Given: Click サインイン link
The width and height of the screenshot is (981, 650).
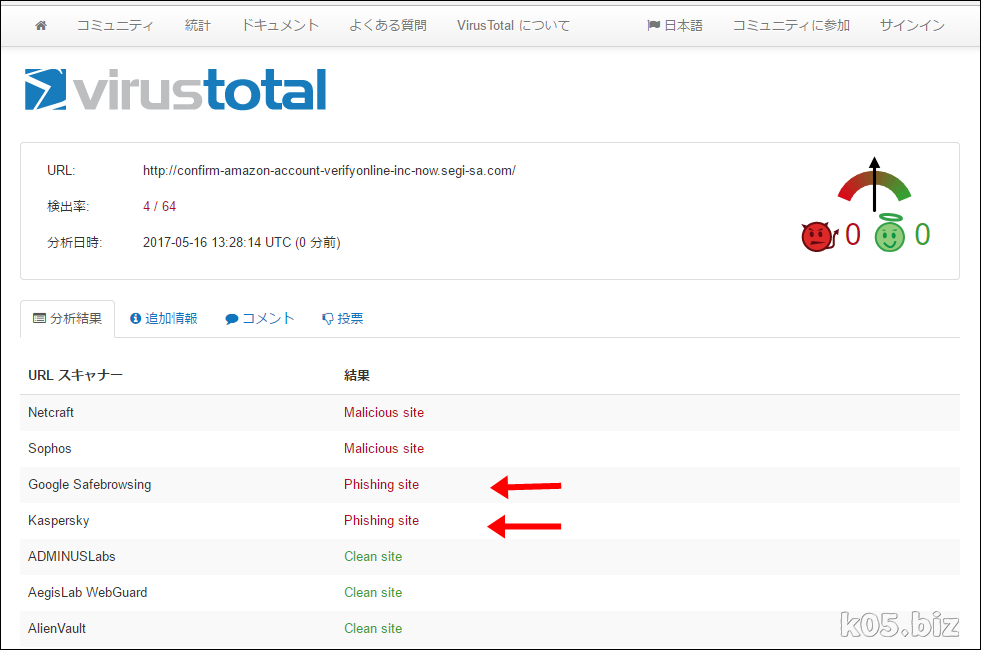Looking at the screenshot, I should [912, 26].
